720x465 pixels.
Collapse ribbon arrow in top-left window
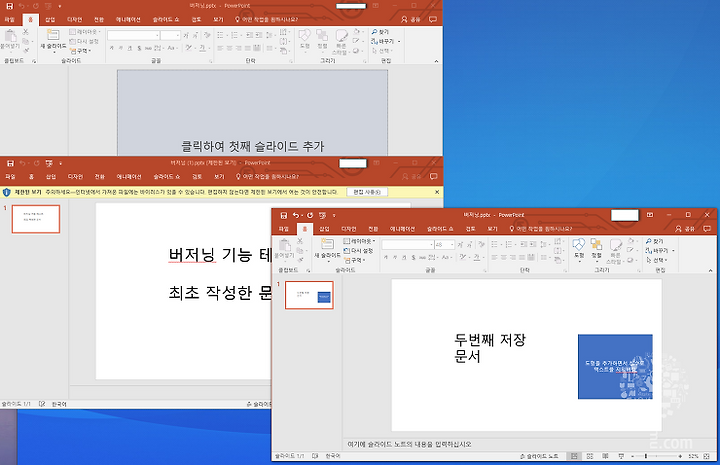[436, 61]
